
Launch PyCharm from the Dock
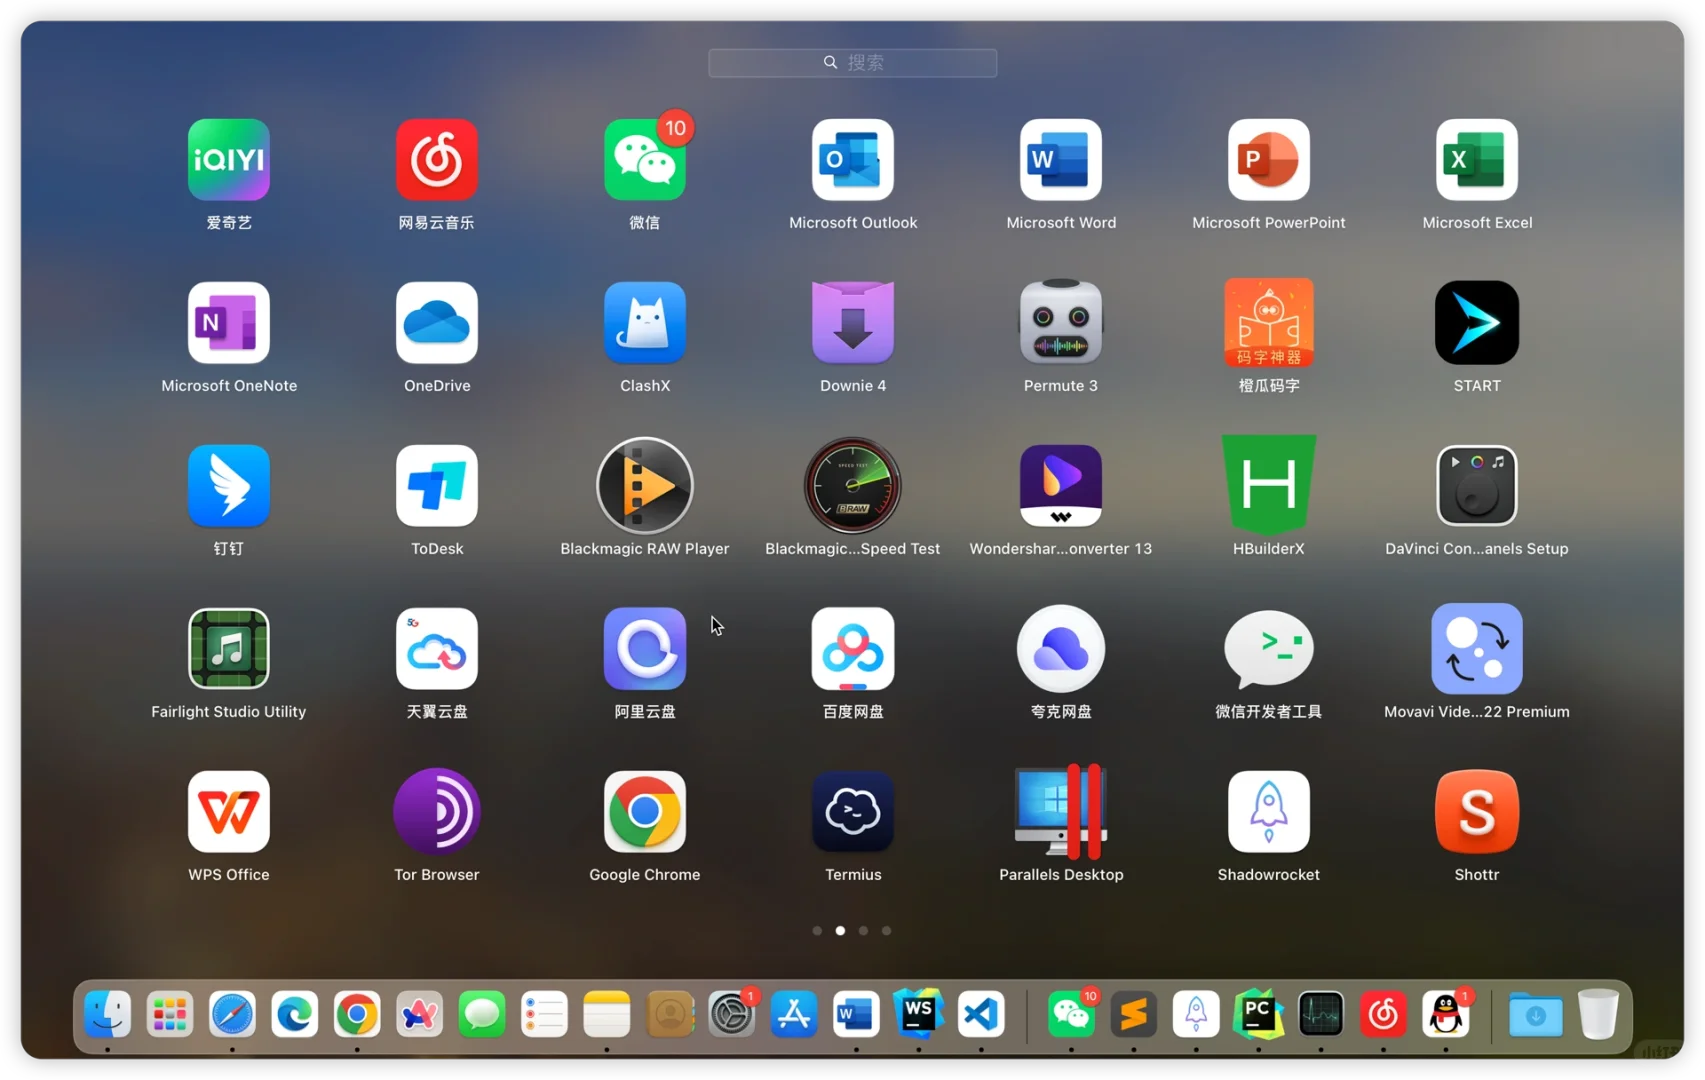pyautogui.click(x=1258, y=1015)
